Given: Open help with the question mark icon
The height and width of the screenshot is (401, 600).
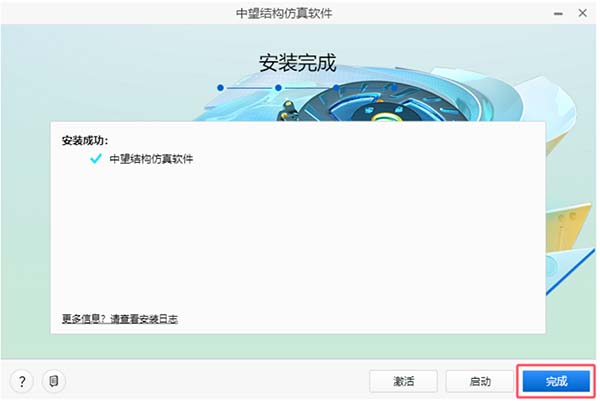Looking at the screenshot, I should coord(22,381).
